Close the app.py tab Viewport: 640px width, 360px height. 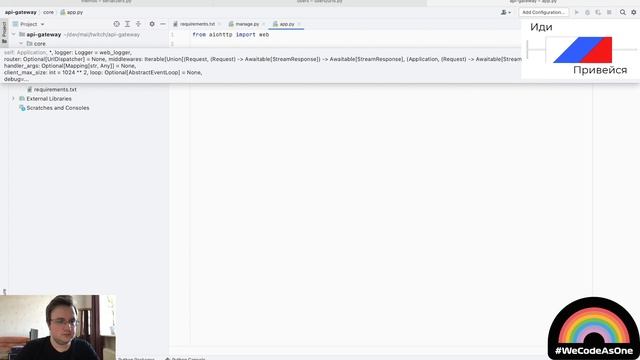pyautogui.click(x=299, y=24)
